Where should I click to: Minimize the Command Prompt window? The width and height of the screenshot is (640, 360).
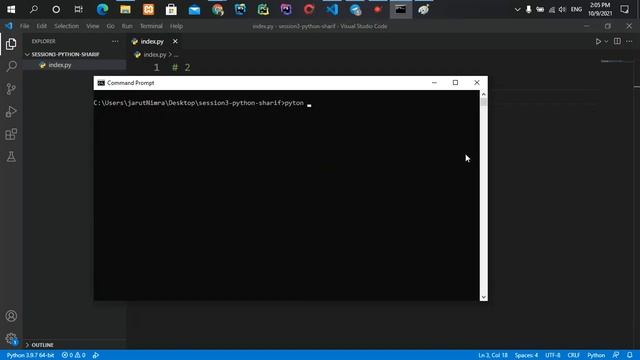pyautogui.click(x=434, y=82)
